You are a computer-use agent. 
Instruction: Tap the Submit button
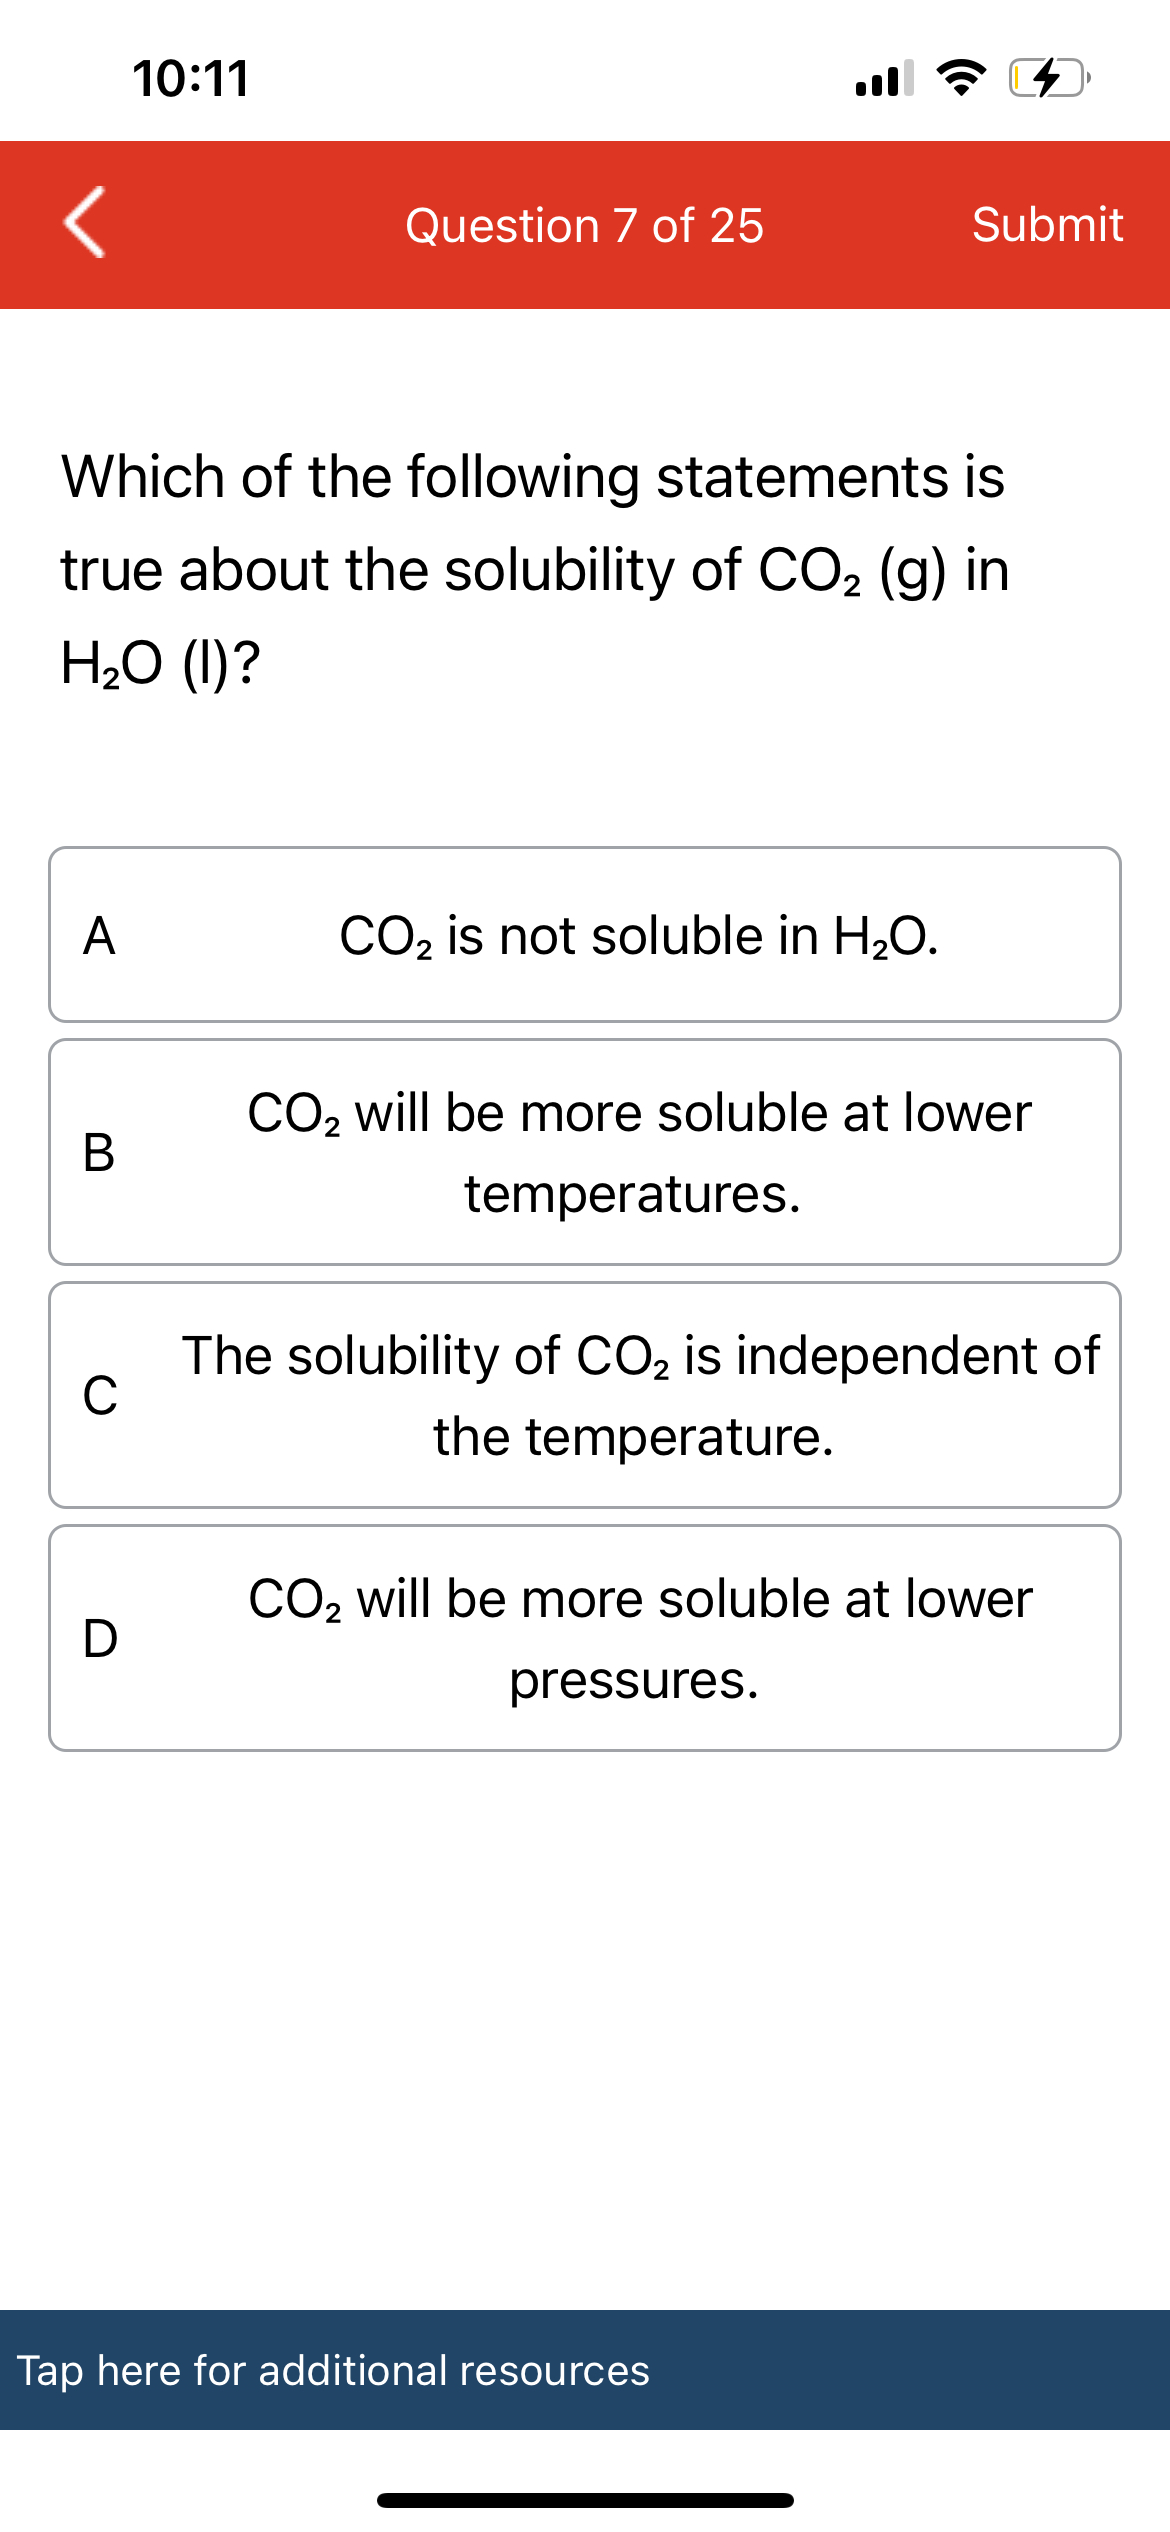tap(1048, 224)
